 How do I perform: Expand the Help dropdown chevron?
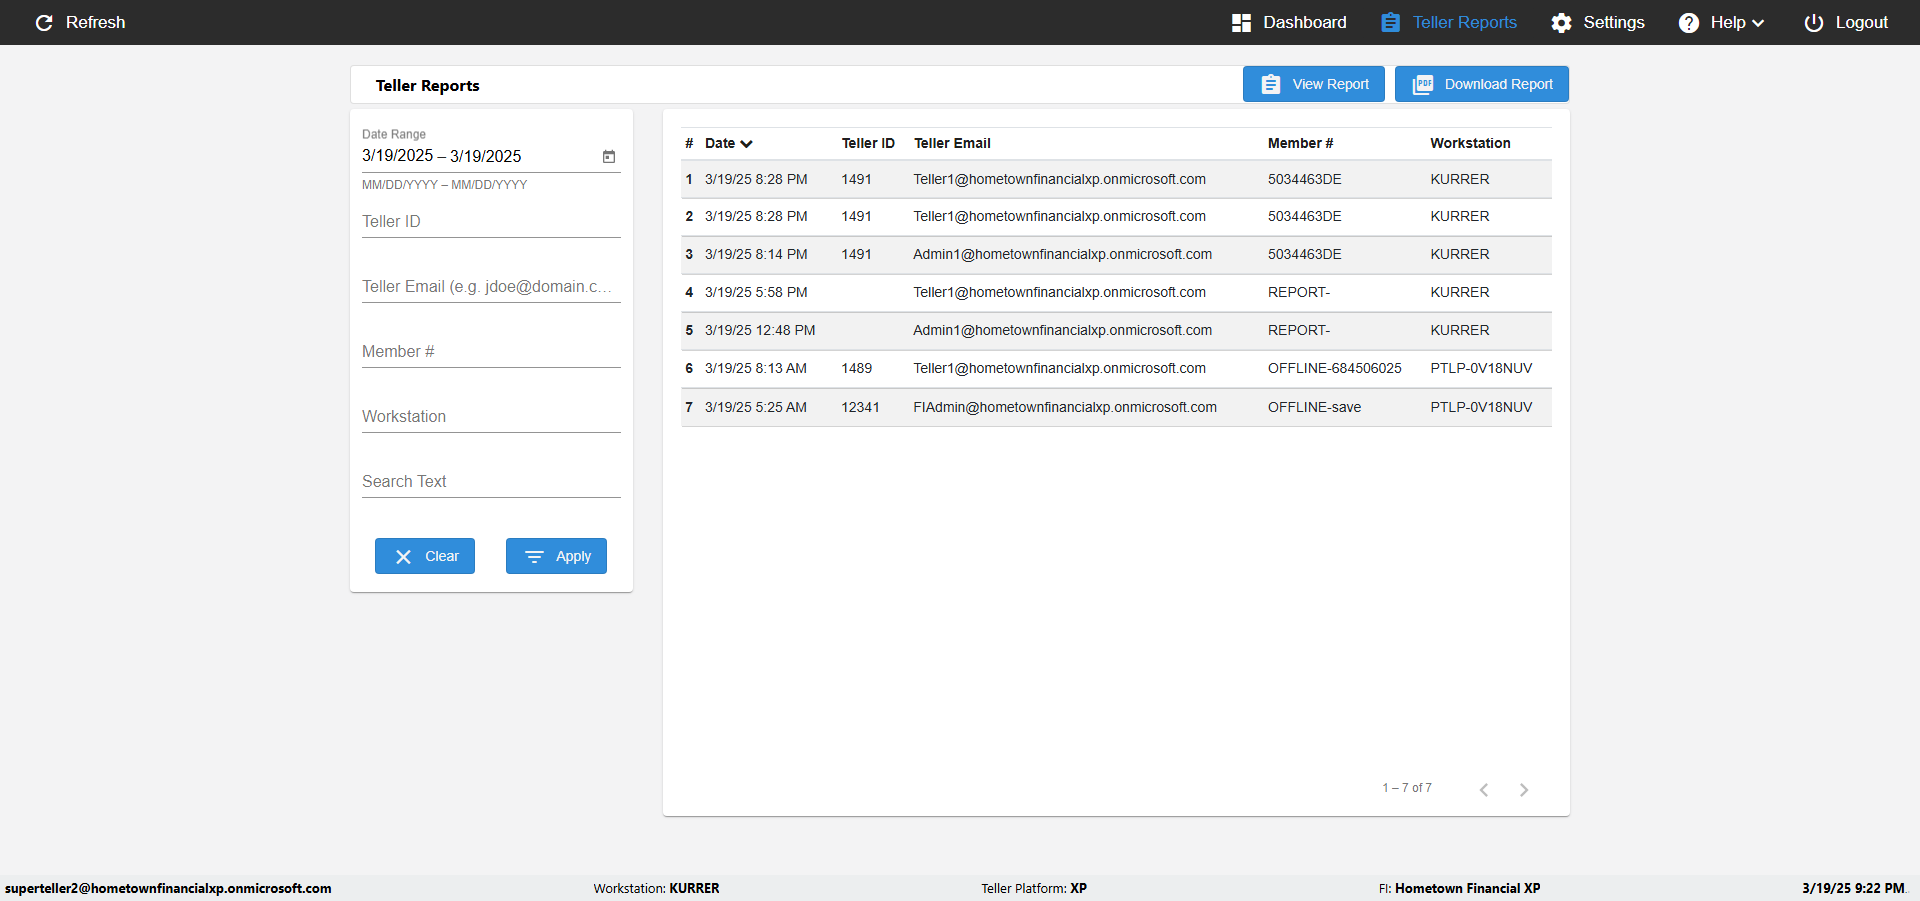[x=1758, y=23]
